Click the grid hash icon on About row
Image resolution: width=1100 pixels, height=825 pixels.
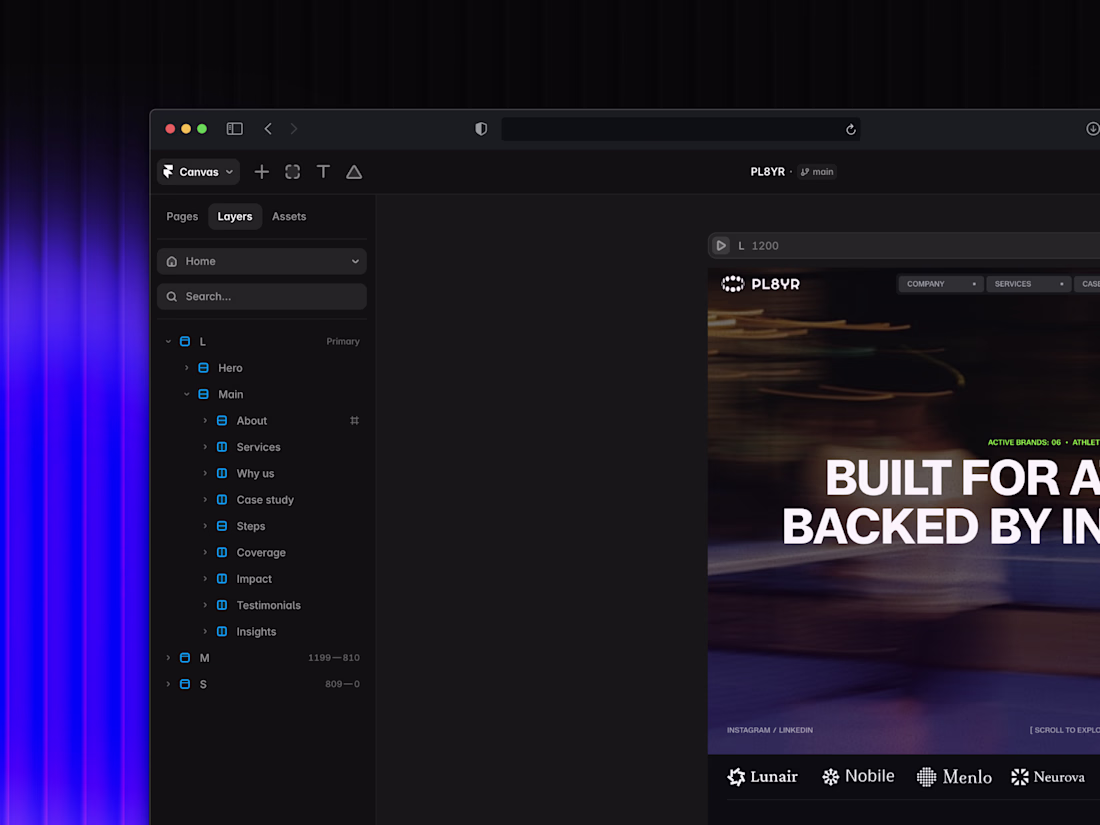click(x=354, y=421)
